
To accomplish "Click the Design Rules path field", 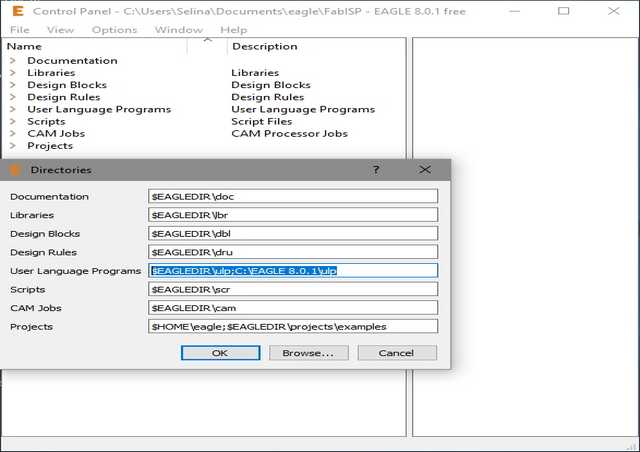I will click(x=293, y=252).
